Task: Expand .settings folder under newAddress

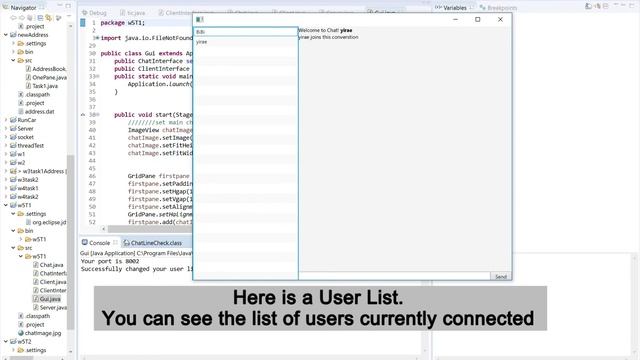Action: pyautogui.click(x=13, y=43)
